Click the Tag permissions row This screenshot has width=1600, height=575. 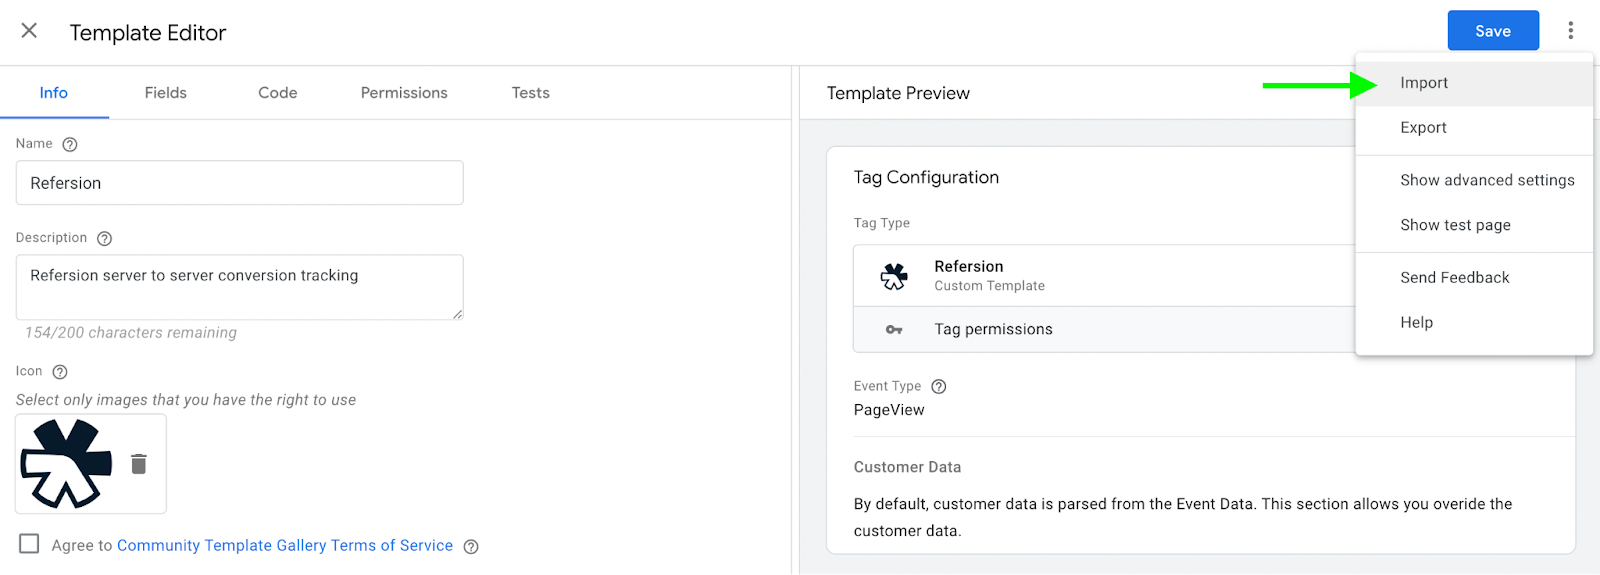(1104, 330)
